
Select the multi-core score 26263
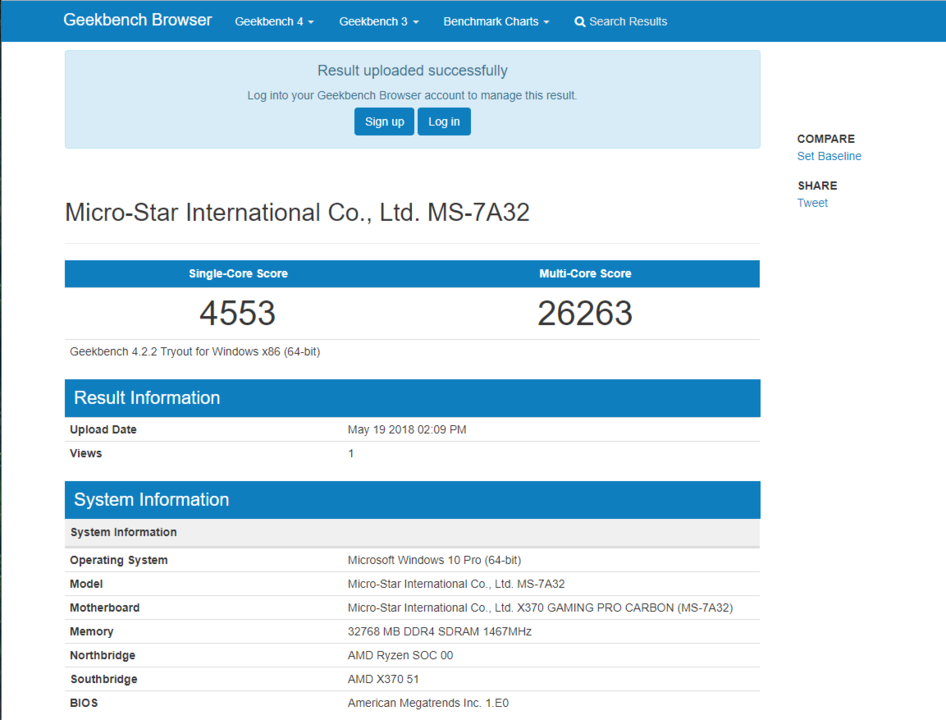point(585,313)
